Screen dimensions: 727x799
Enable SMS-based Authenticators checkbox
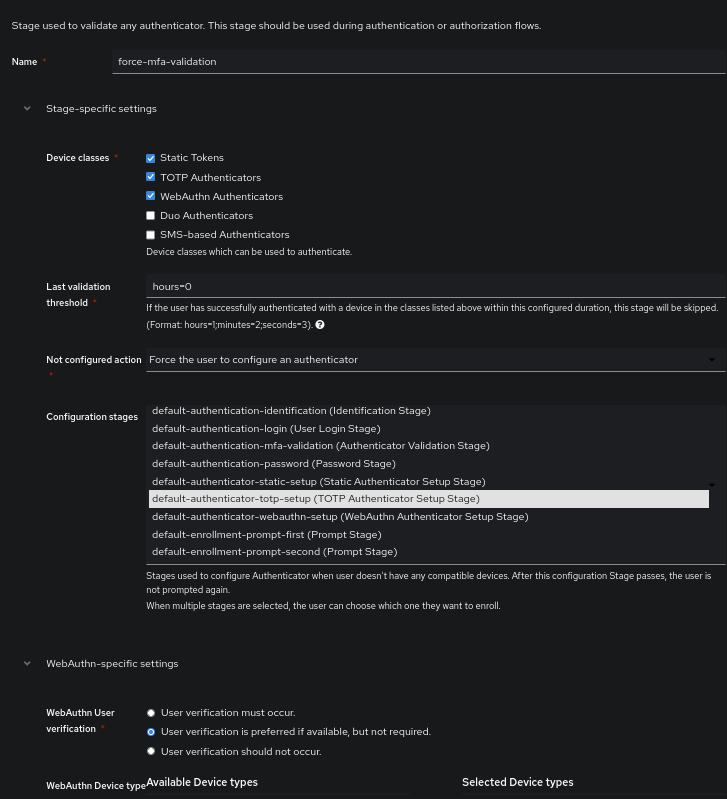tap(151, 235)
